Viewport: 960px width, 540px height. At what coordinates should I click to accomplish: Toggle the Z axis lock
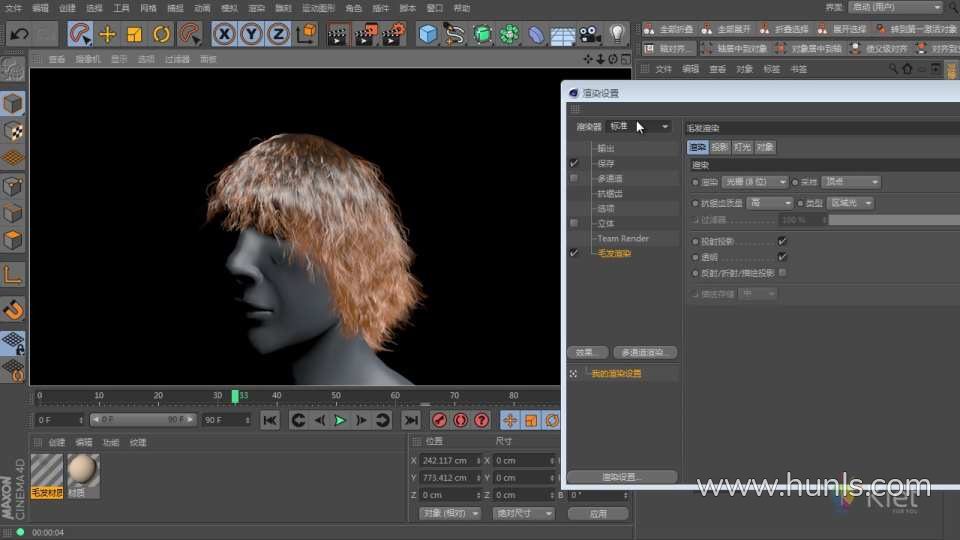(x=278, y=34)
